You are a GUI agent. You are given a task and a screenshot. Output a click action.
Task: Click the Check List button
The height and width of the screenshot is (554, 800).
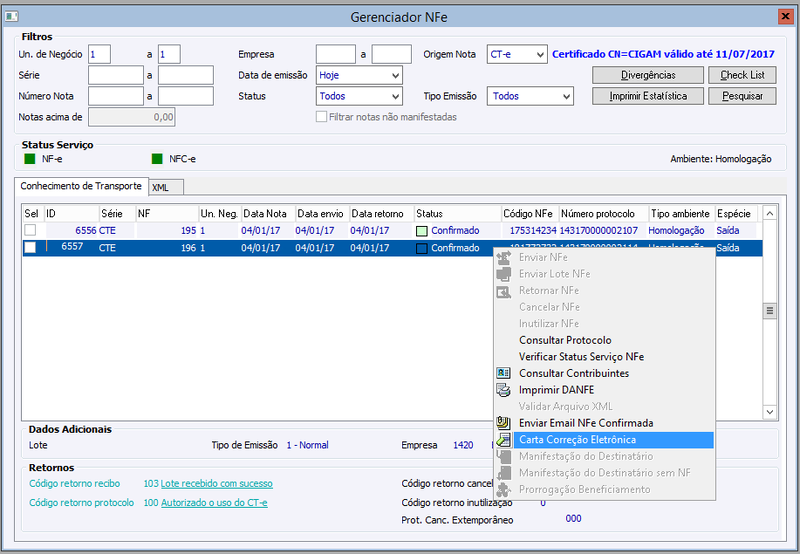pos(742,75)
